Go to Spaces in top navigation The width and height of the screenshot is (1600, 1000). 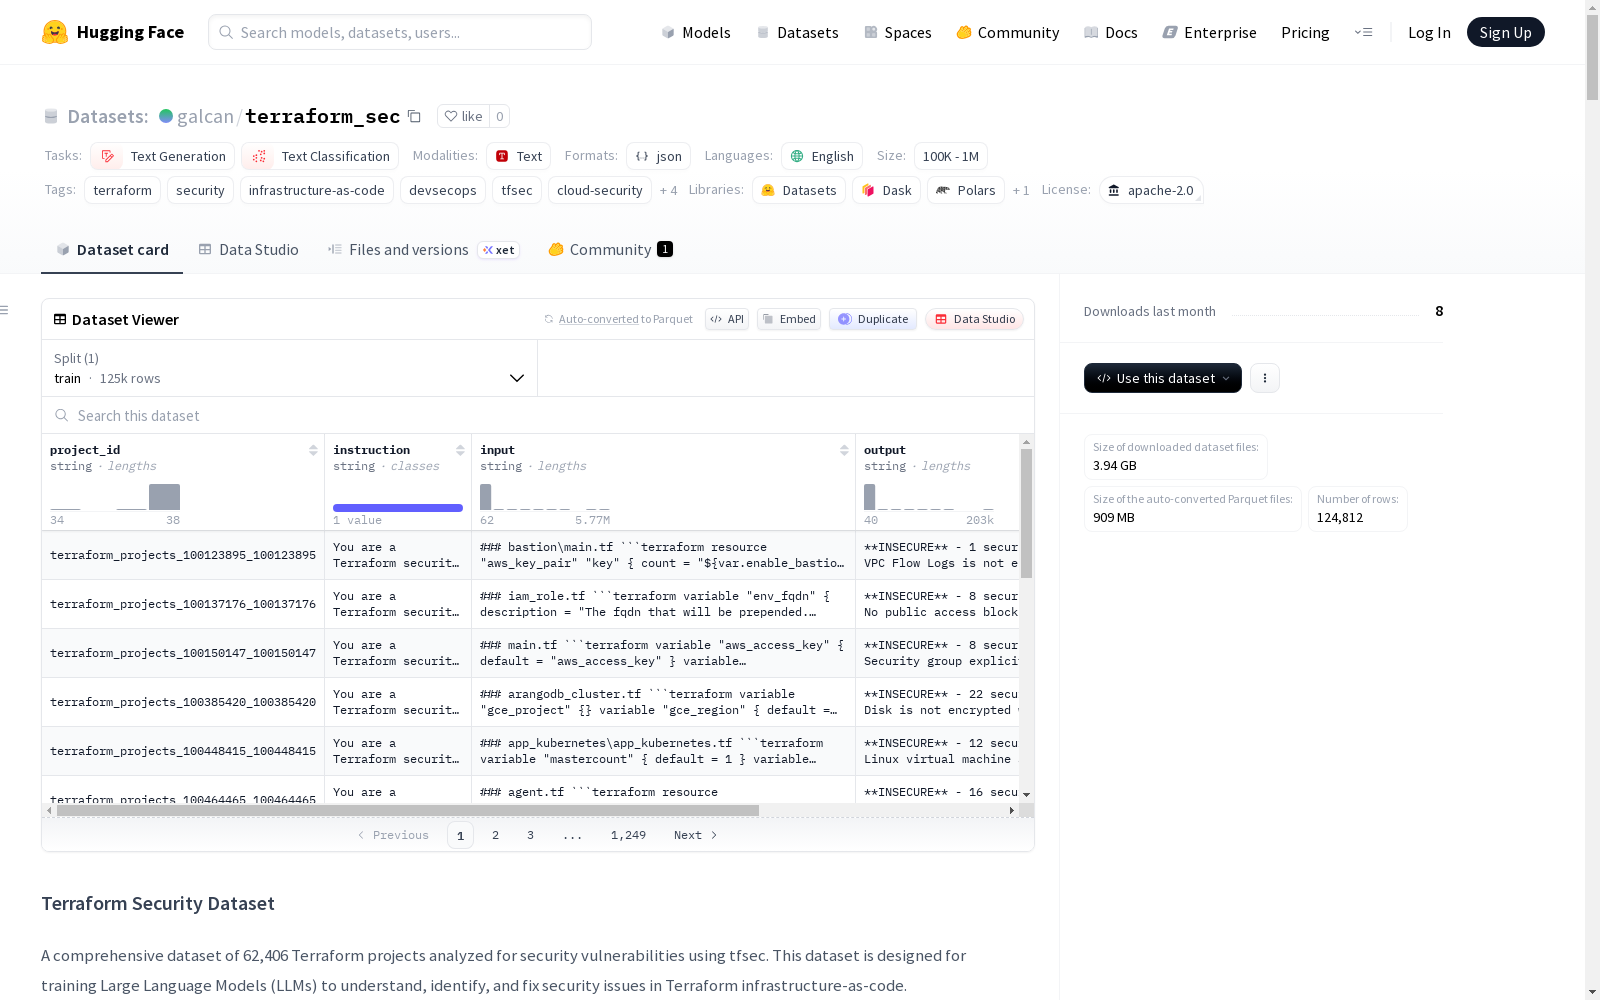pos(898,32)
